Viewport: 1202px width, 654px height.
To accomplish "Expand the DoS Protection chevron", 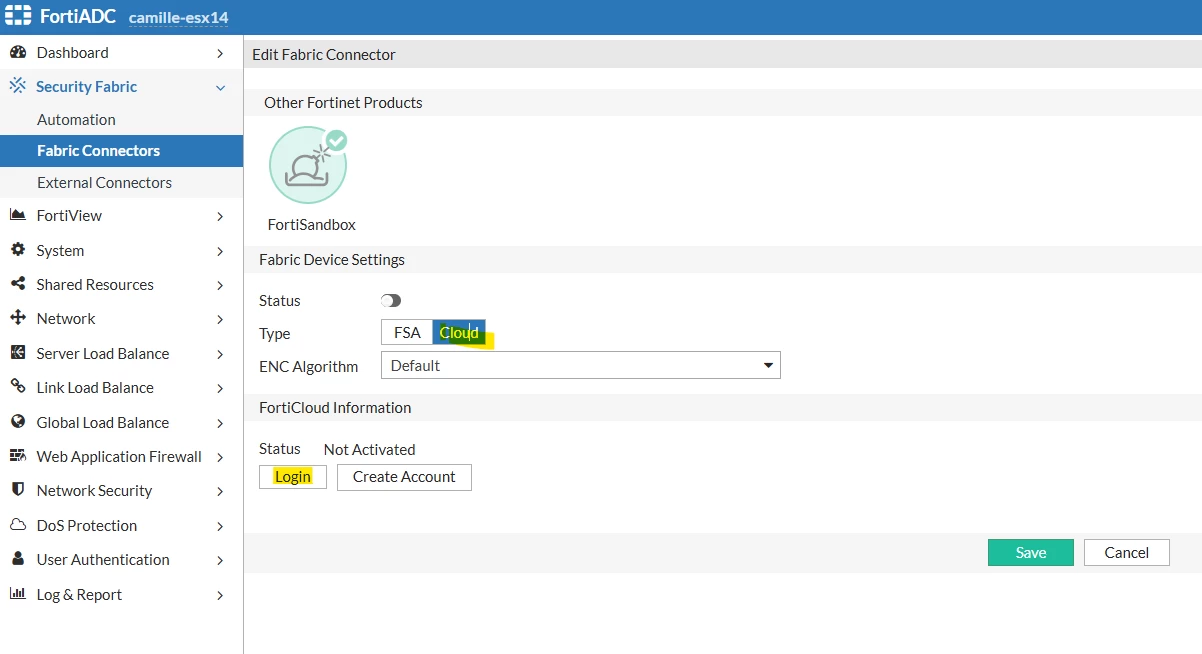I will [220, 526].
